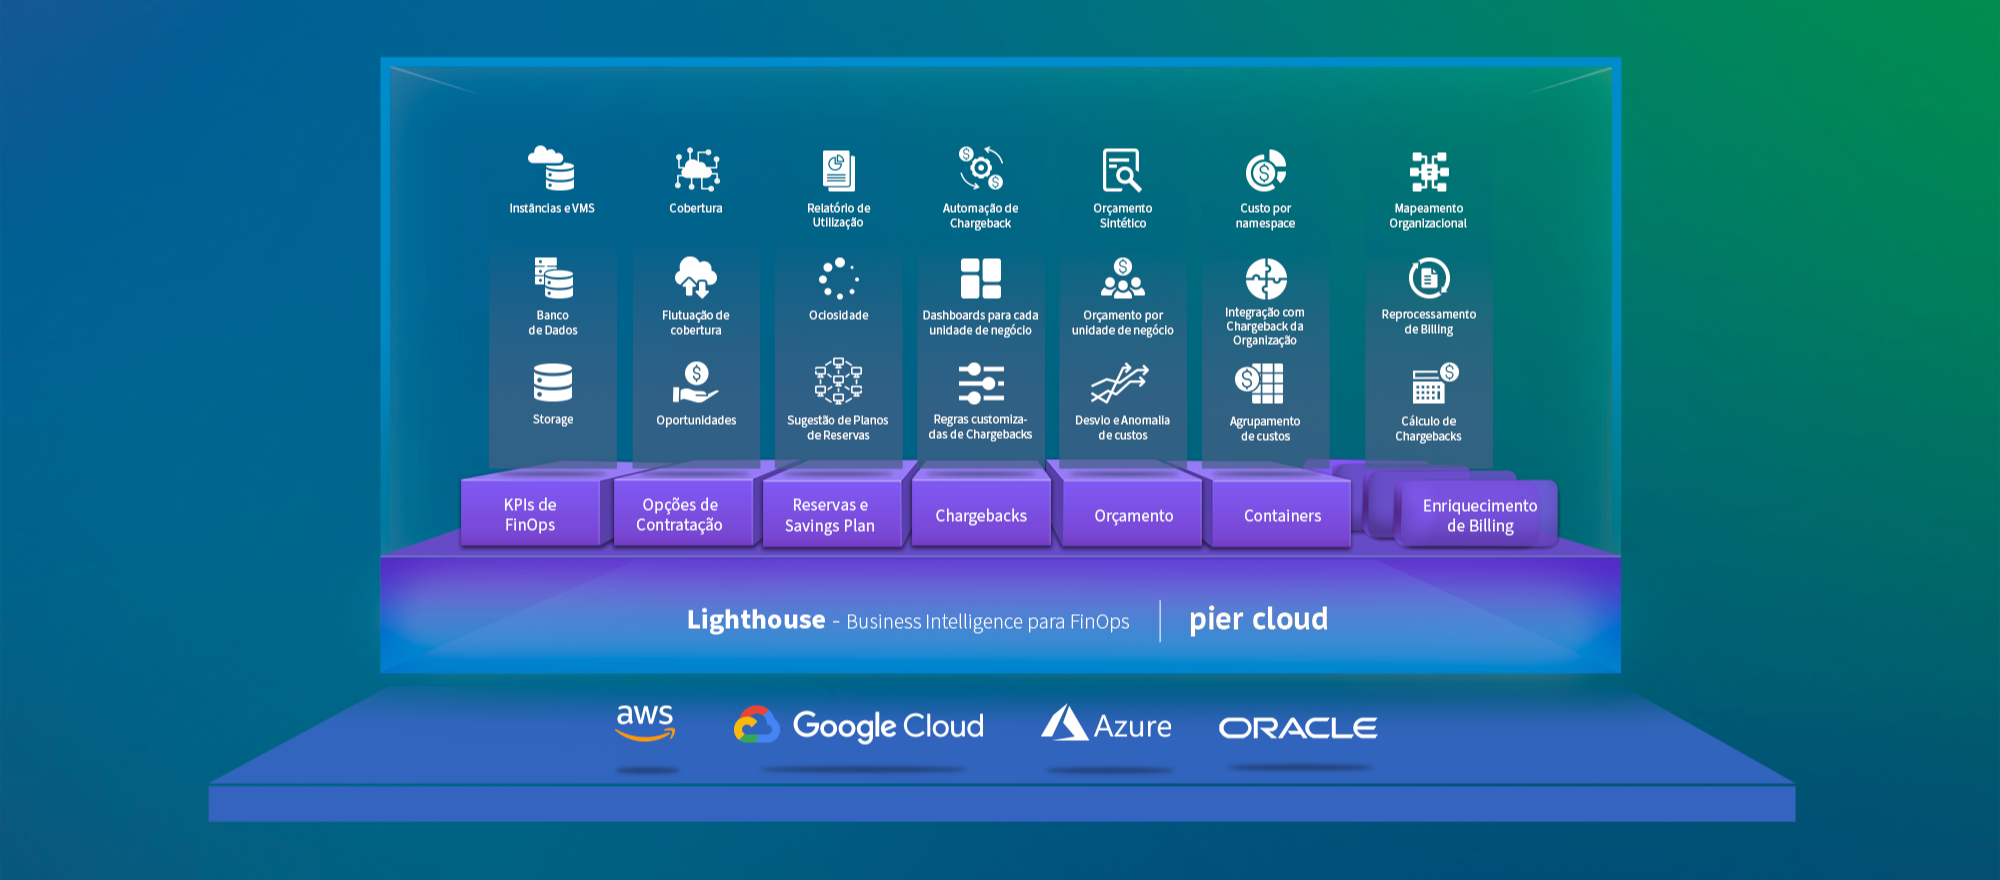Select the Sugestão de Planos de Reservas icon
This screenshot has width=2000, height=880.
(838, 381)
